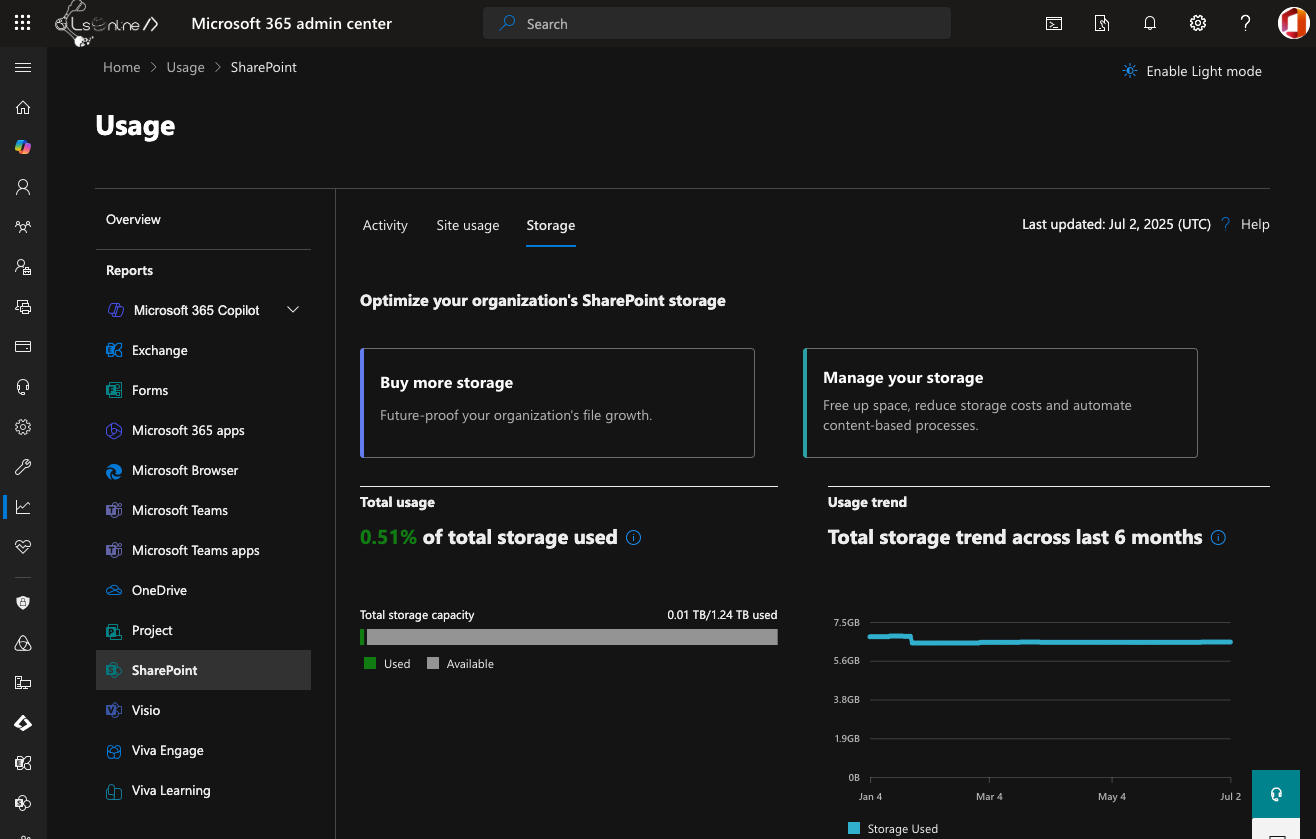This screenshot has width=1316, height=839.
Task: Select the Storage tab
Action: (x=551, y=225)
